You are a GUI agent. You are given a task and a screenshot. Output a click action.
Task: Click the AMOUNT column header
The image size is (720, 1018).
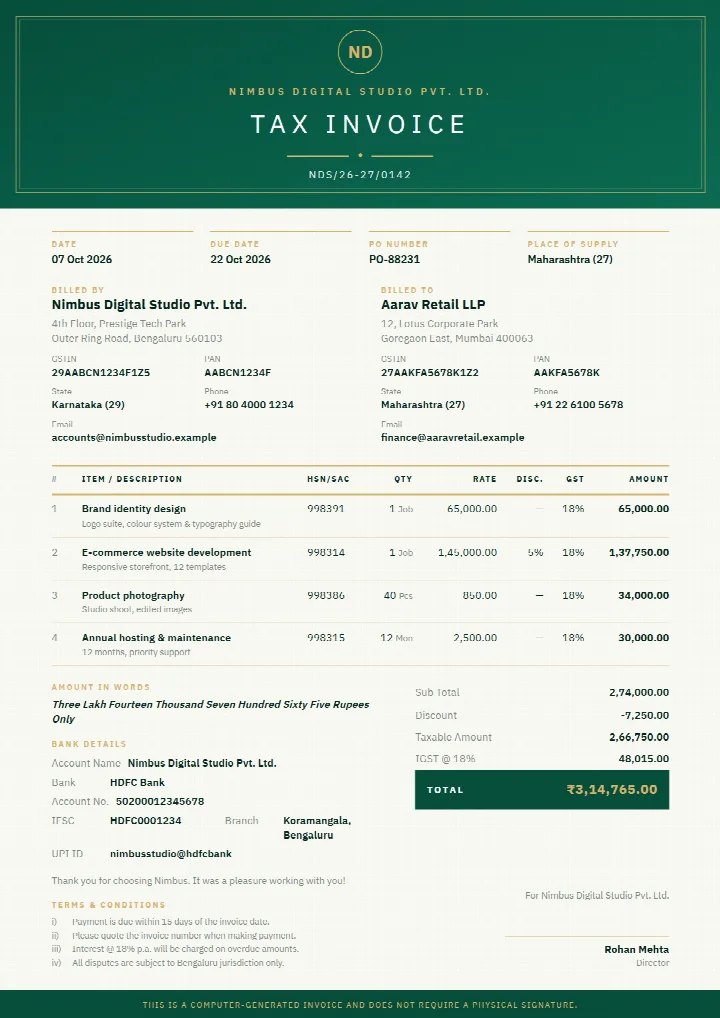649,479
